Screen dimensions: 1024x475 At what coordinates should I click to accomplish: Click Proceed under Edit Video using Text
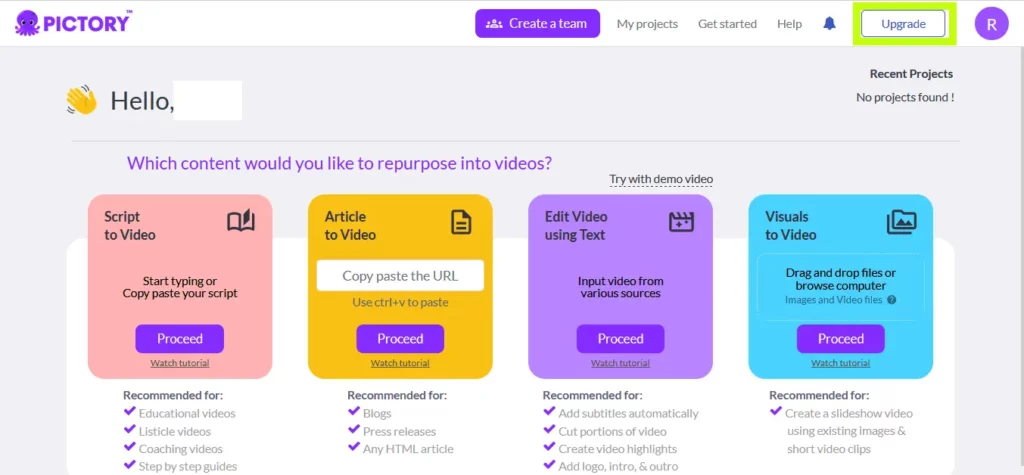click(620, 338)
